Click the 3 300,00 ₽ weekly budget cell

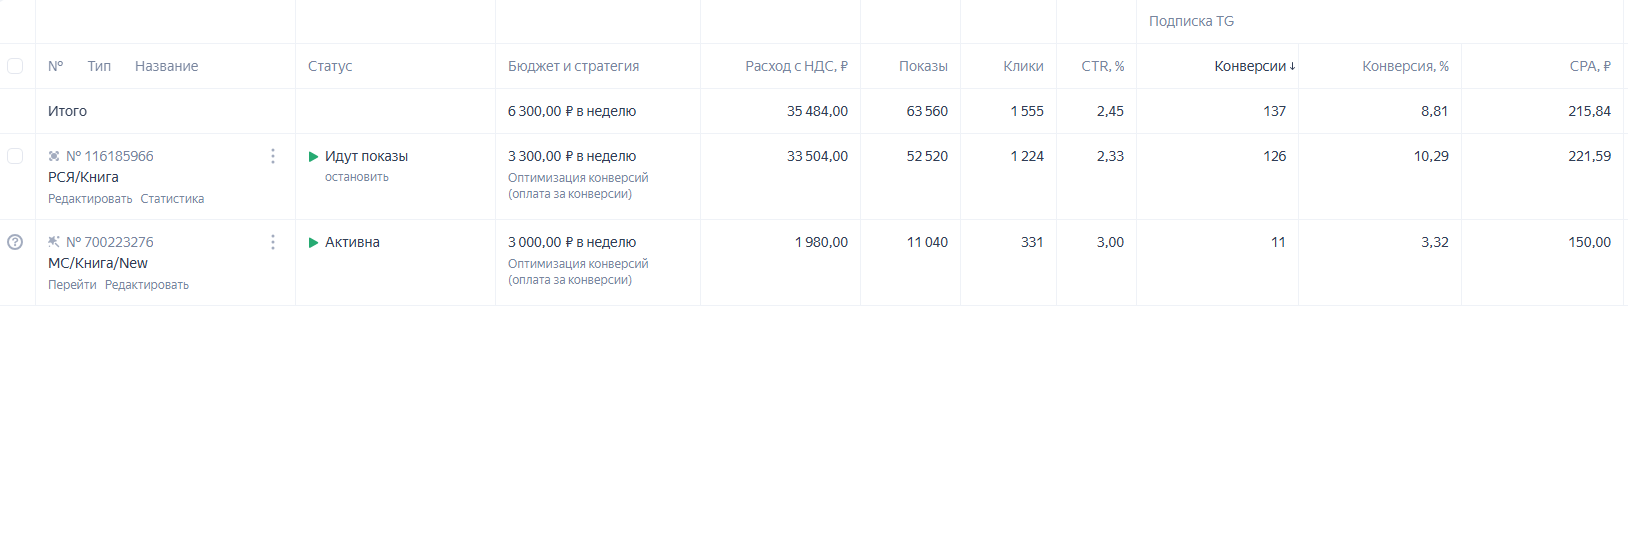[x=572, y=156]
